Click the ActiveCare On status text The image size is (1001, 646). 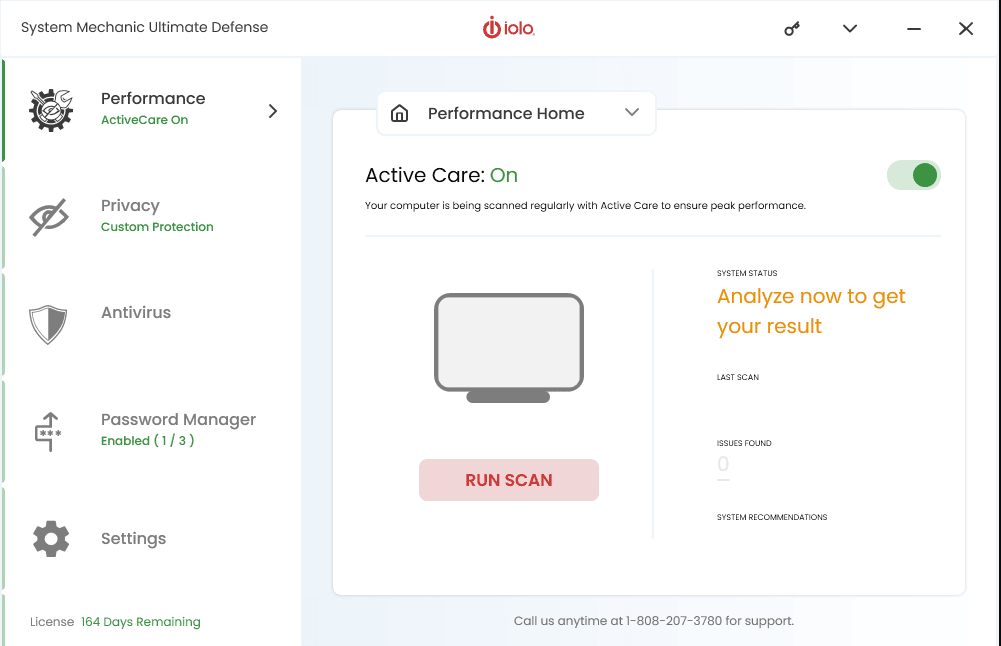144,120
